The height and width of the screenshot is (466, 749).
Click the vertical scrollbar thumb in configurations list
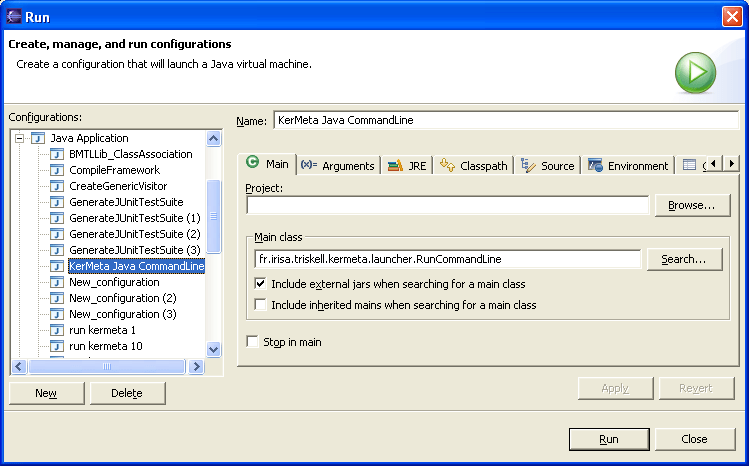[214, 216]
